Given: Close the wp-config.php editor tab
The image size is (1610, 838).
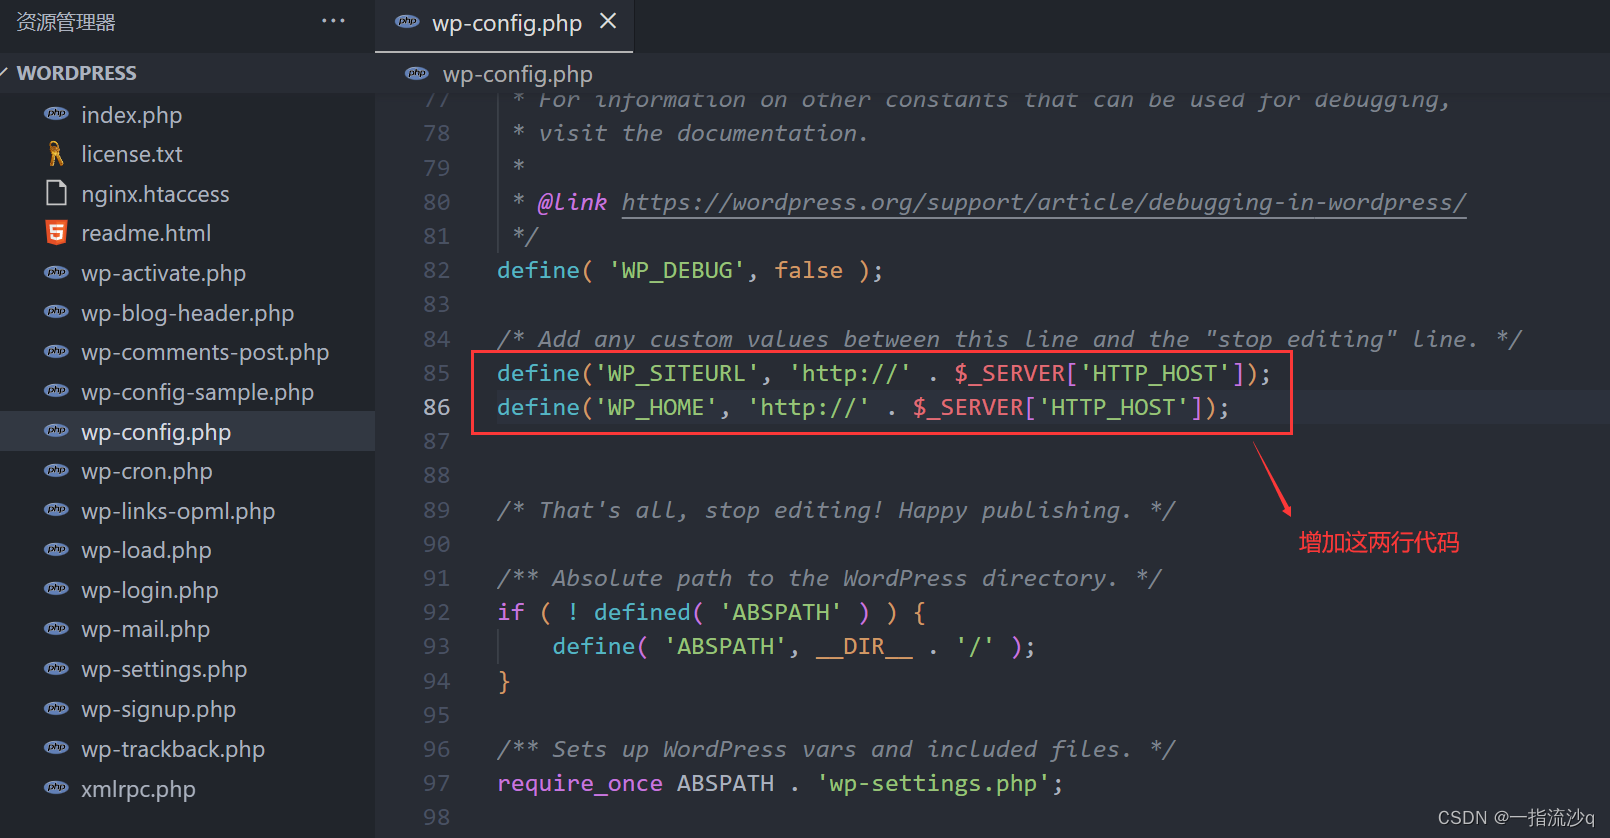Looking at the screenshot, I should click(x=608, y=21).
